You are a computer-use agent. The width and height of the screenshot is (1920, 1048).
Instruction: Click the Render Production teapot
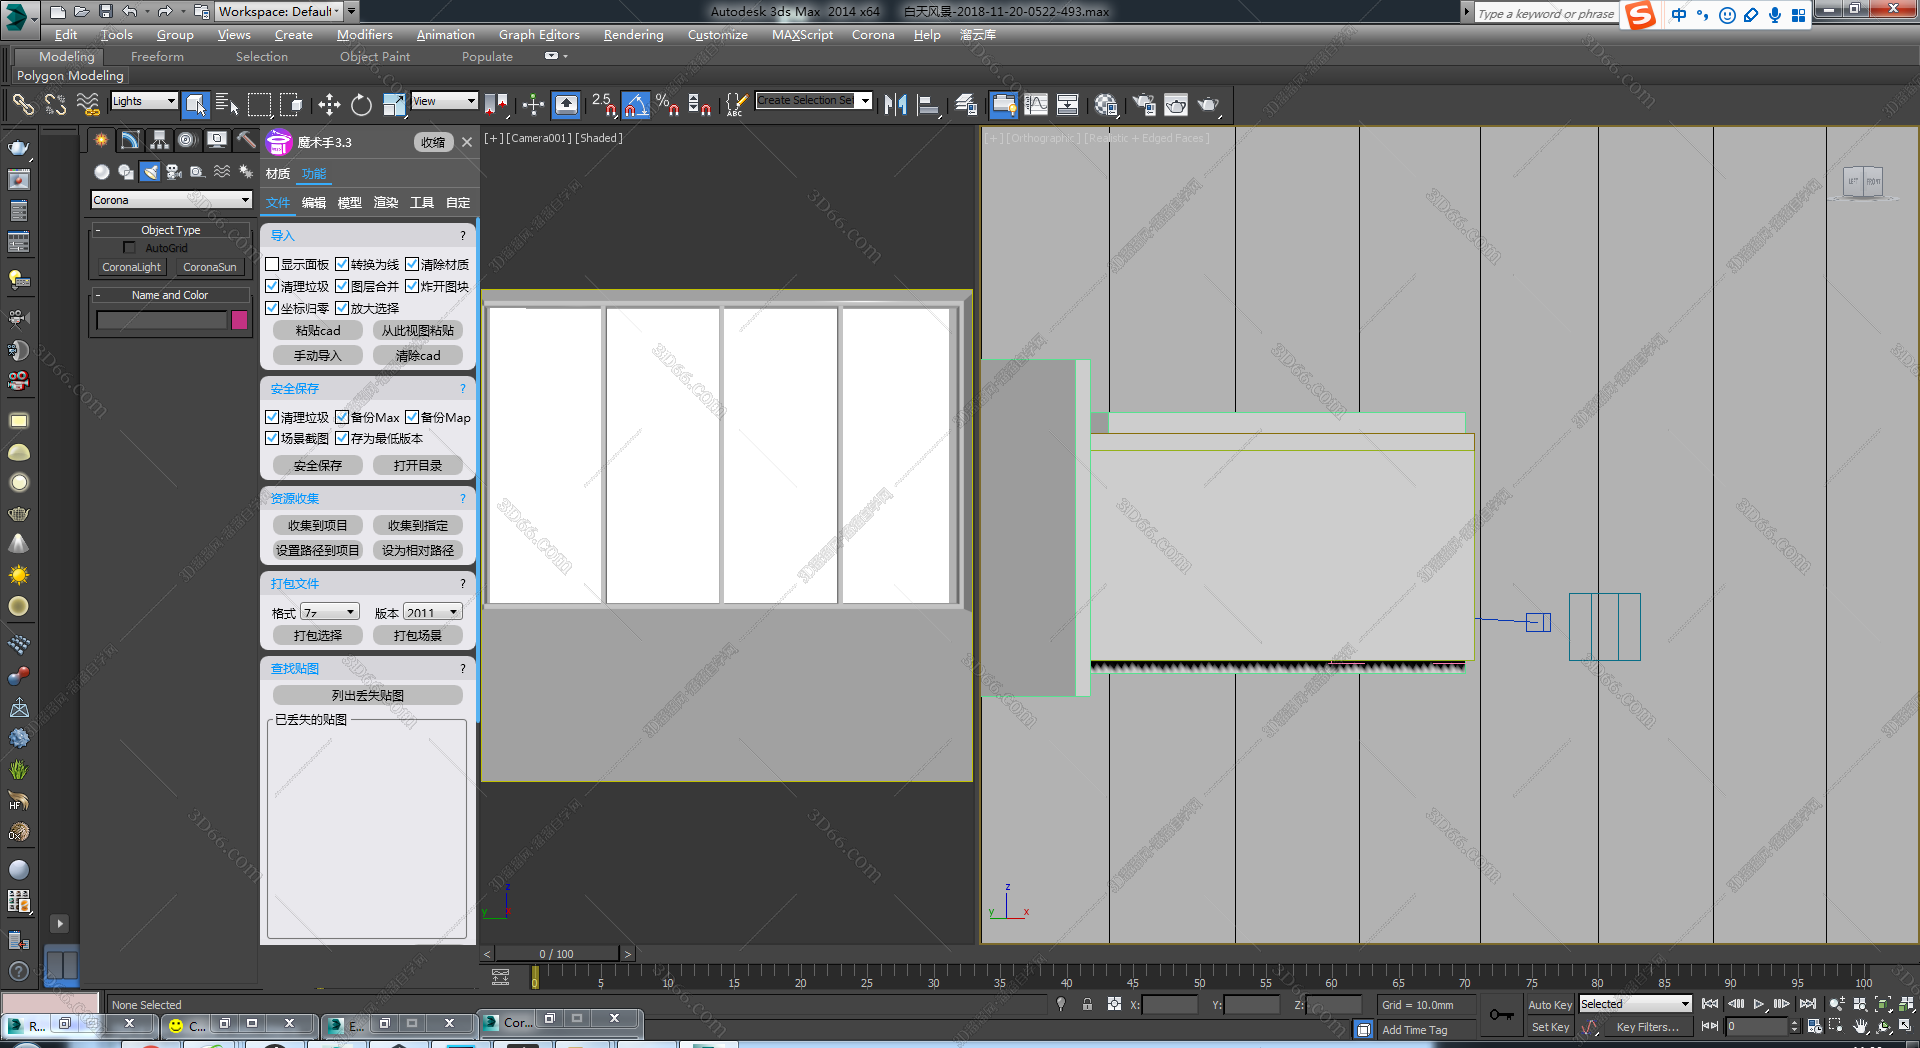(x=1209, y=104)
